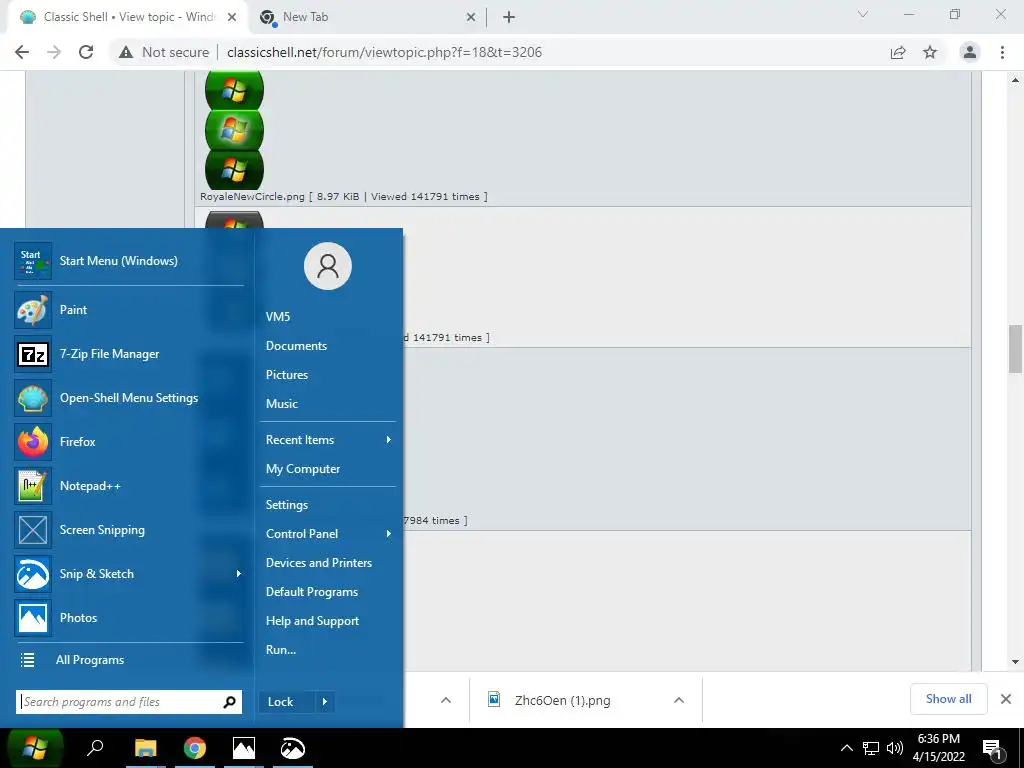1024x768 pixels.
Task: Share this page icon in address bar
Action: [898, 52]
